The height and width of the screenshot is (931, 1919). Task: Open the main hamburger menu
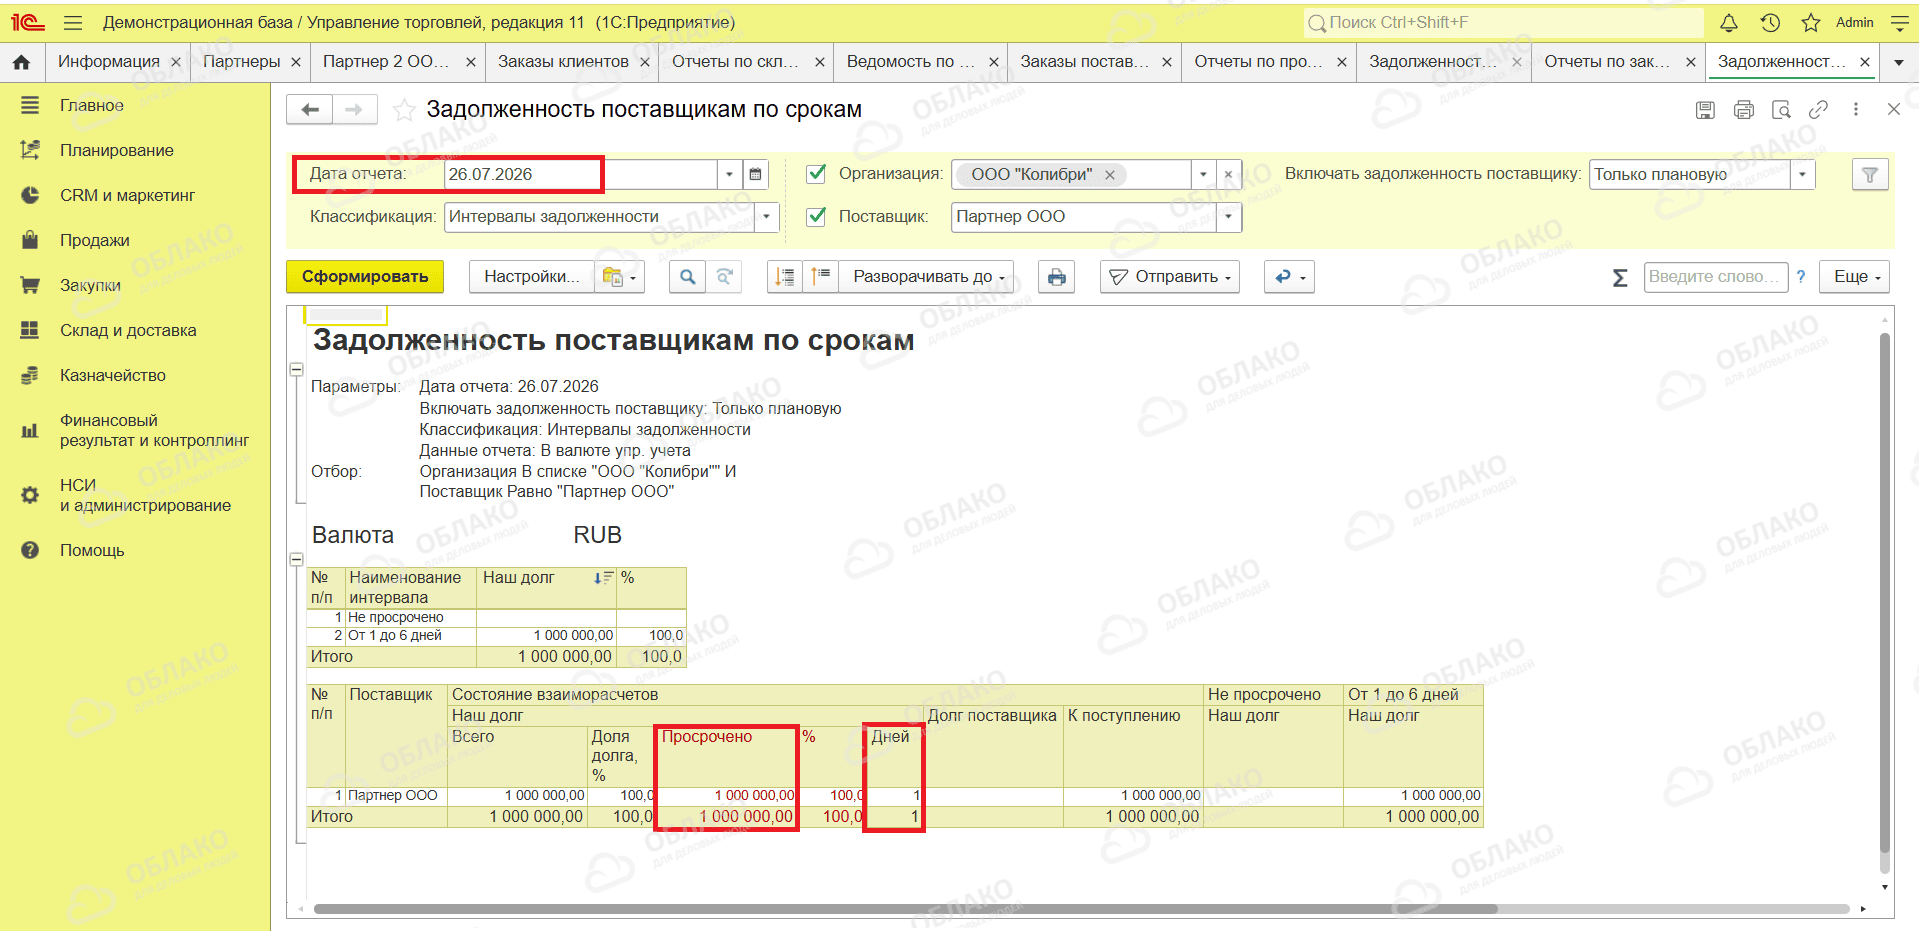tap(72, 22)
